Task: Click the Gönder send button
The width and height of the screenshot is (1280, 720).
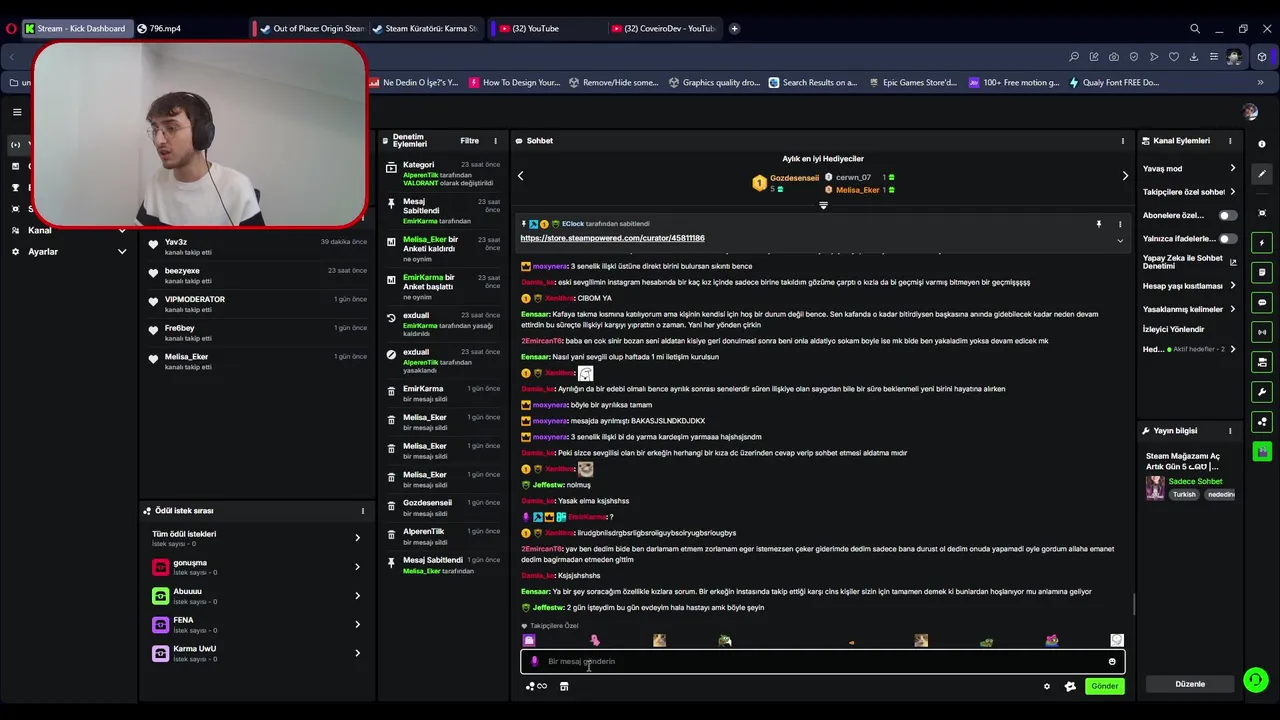Action: click(1104, 686)
